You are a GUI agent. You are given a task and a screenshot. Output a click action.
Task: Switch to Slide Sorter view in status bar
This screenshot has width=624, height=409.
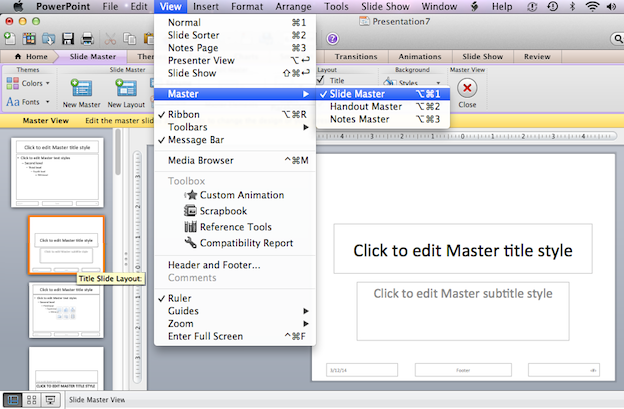click(x=31, y=399)
